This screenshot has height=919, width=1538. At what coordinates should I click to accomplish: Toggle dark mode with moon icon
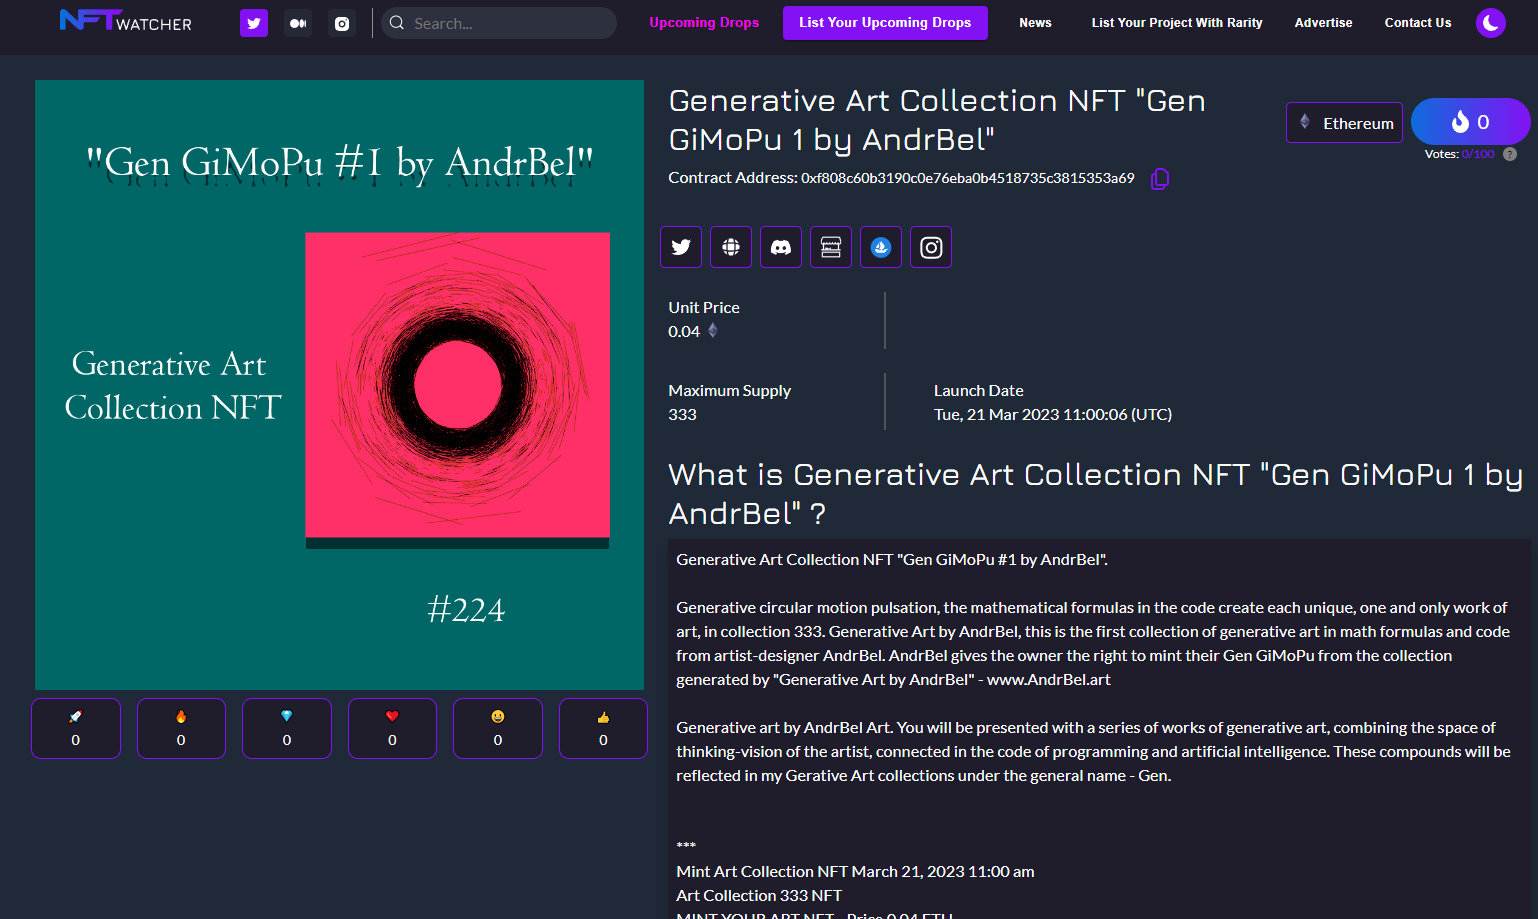click(x=1490, y=23)
